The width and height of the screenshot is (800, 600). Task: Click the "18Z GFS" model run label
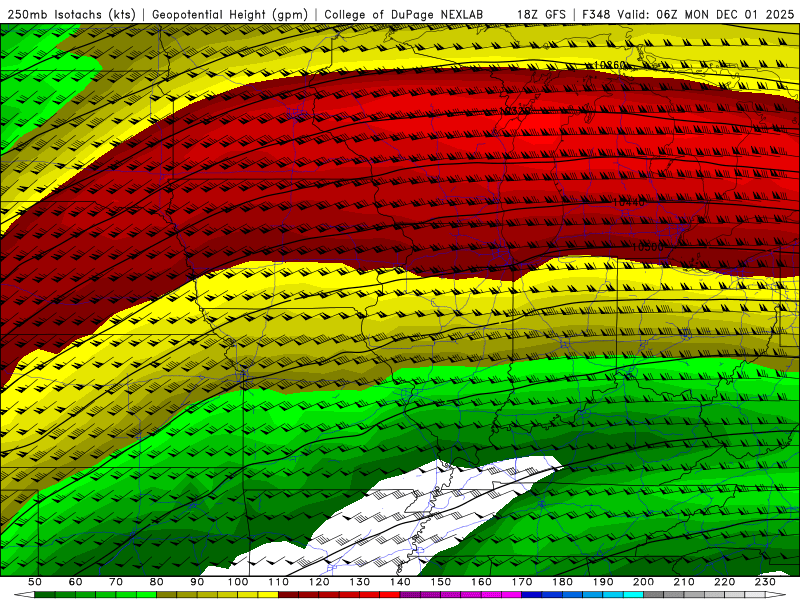point(541,14)
